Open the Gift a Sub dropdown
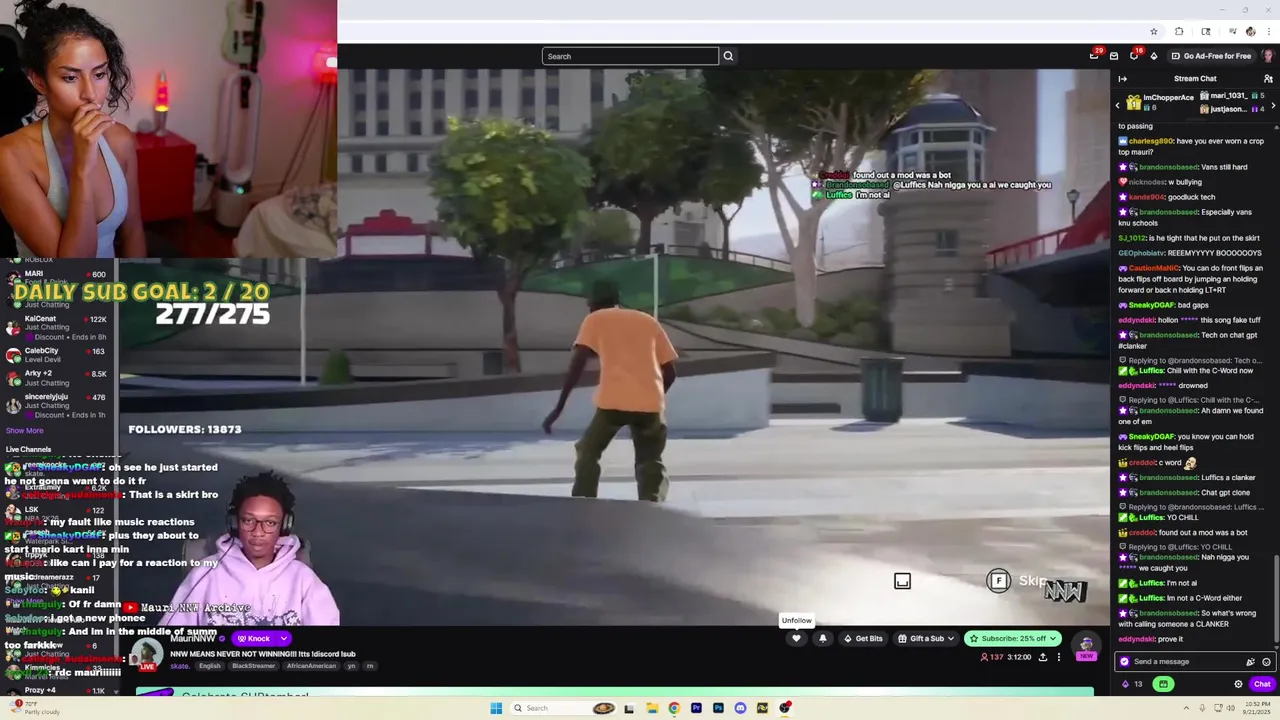The image size is (1280, 720). (x=926, y=638)
